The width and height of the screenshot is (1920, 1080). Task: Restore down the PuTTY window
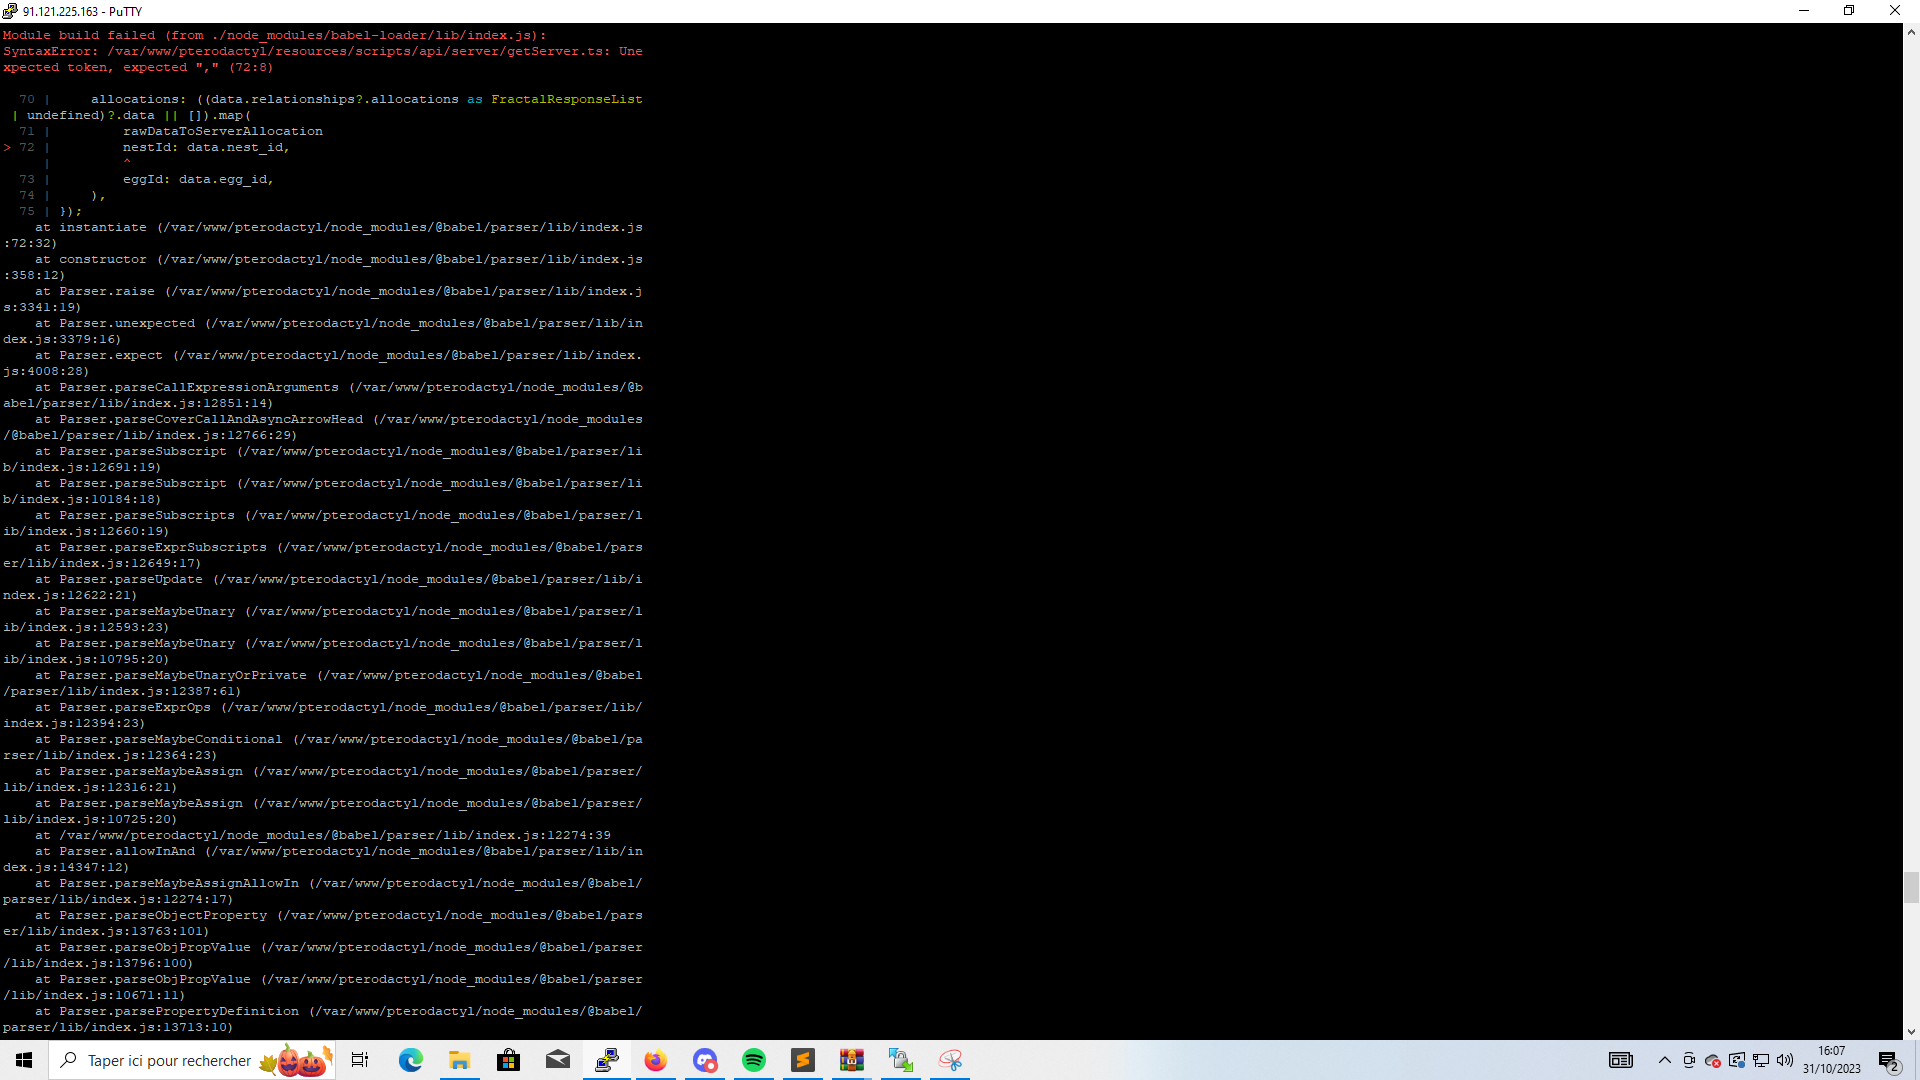[1849, 11]
